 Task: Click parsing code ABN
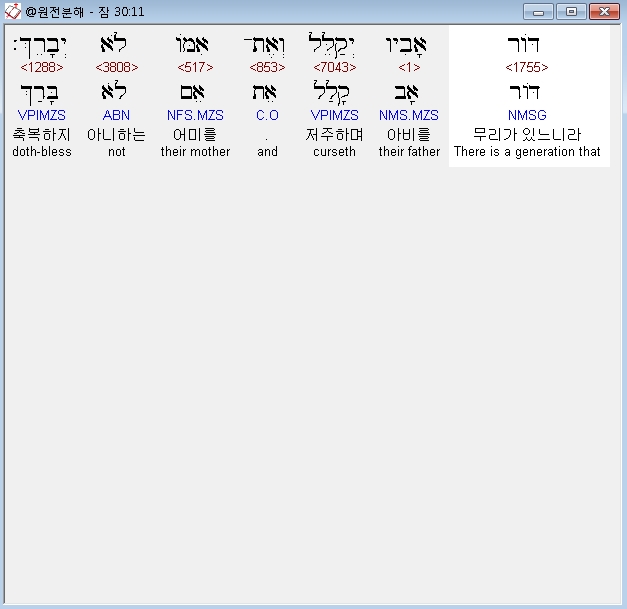[116, 115]
